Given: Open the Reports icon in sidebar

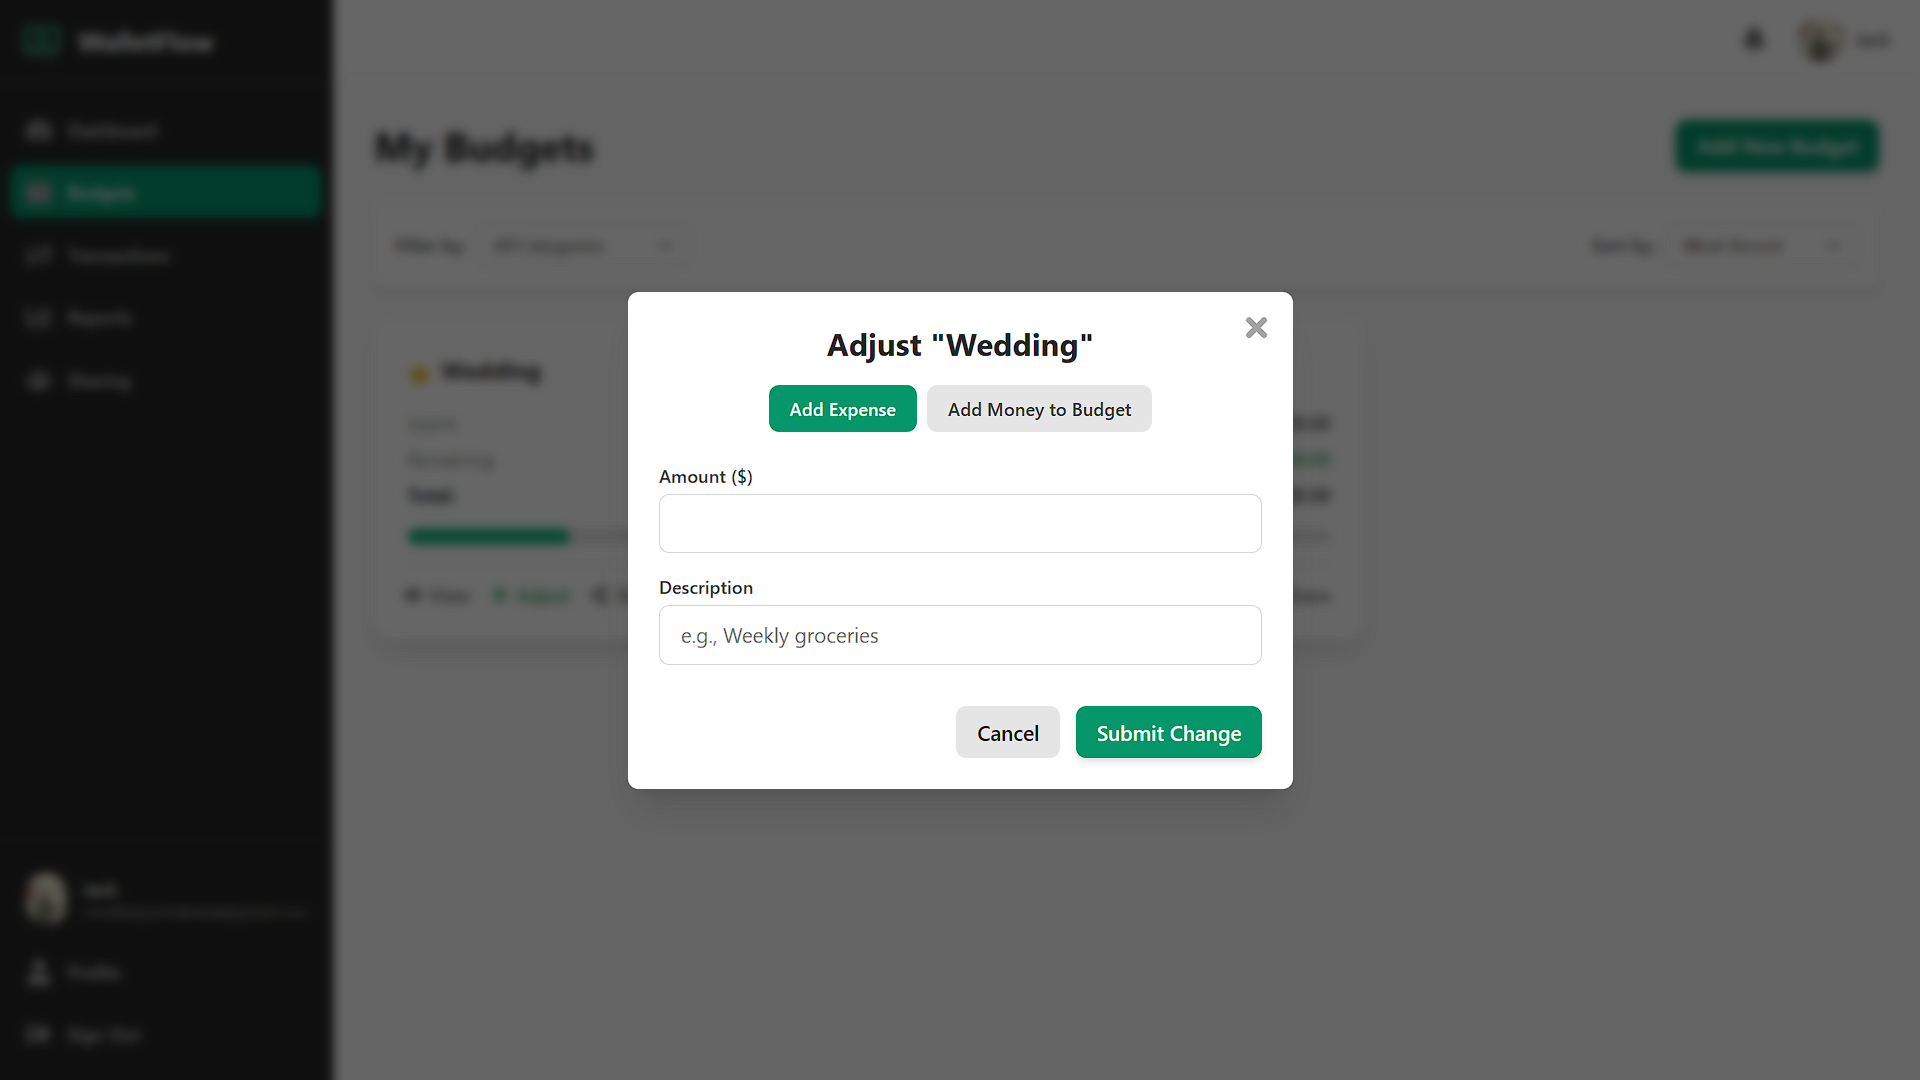Looking at the screenshot, I should coord(39,318).
